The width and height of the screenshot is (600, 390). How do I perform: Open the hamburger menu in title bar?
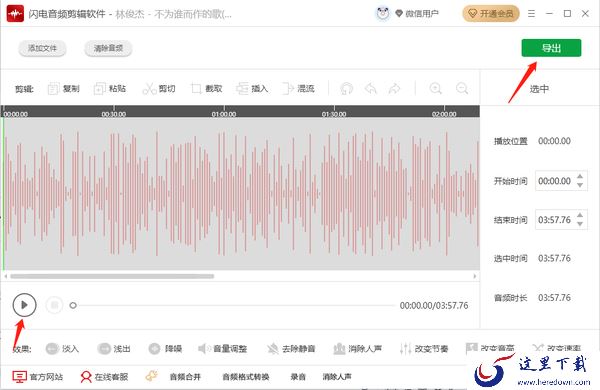[531, 14]
